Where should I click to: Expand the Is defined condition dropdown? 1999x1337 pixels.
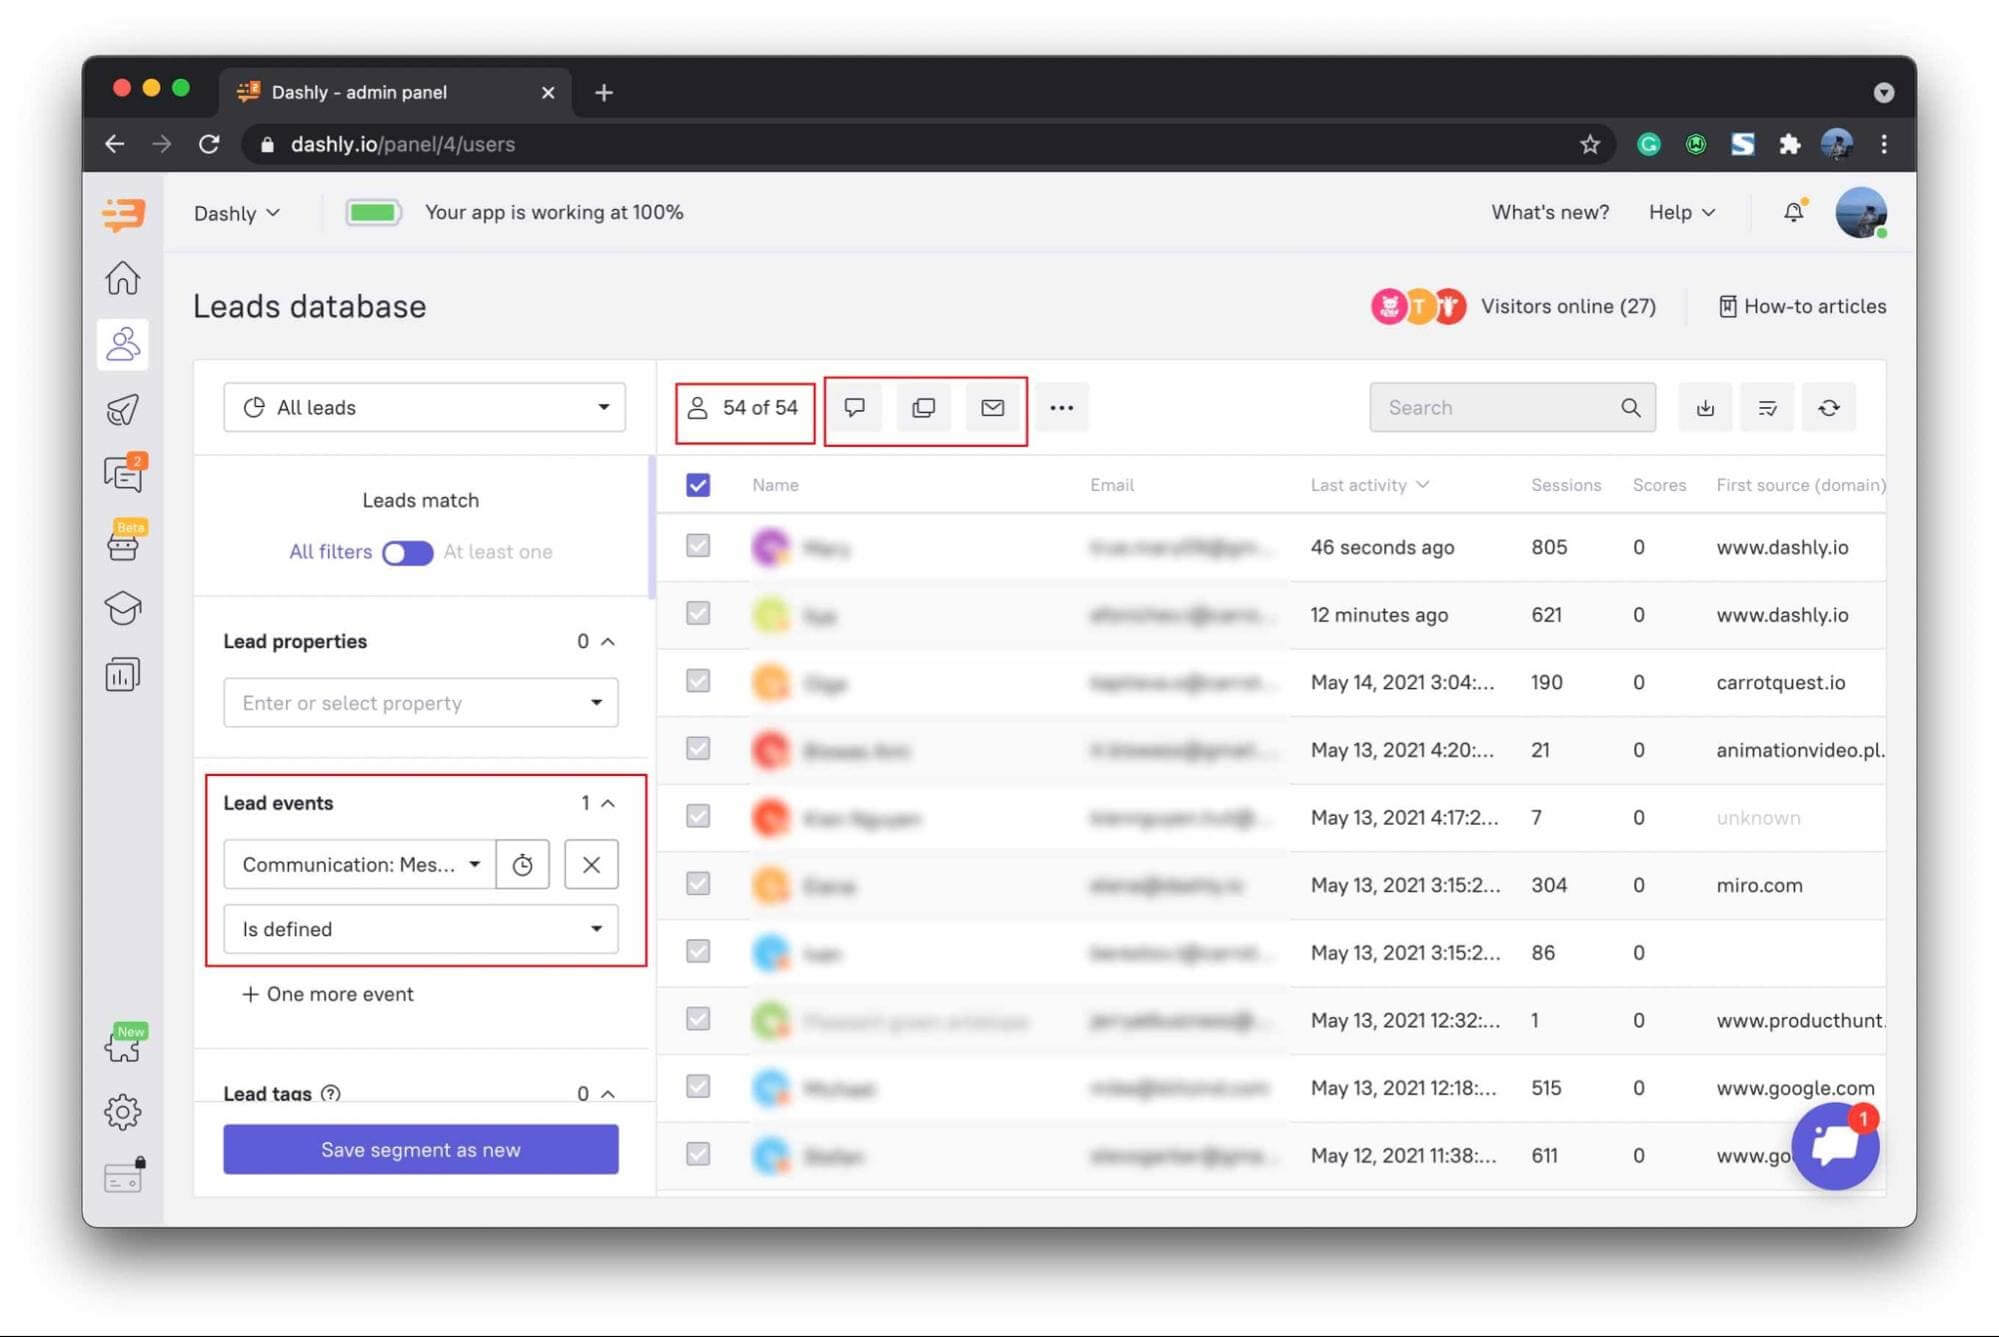coord(420,929)
